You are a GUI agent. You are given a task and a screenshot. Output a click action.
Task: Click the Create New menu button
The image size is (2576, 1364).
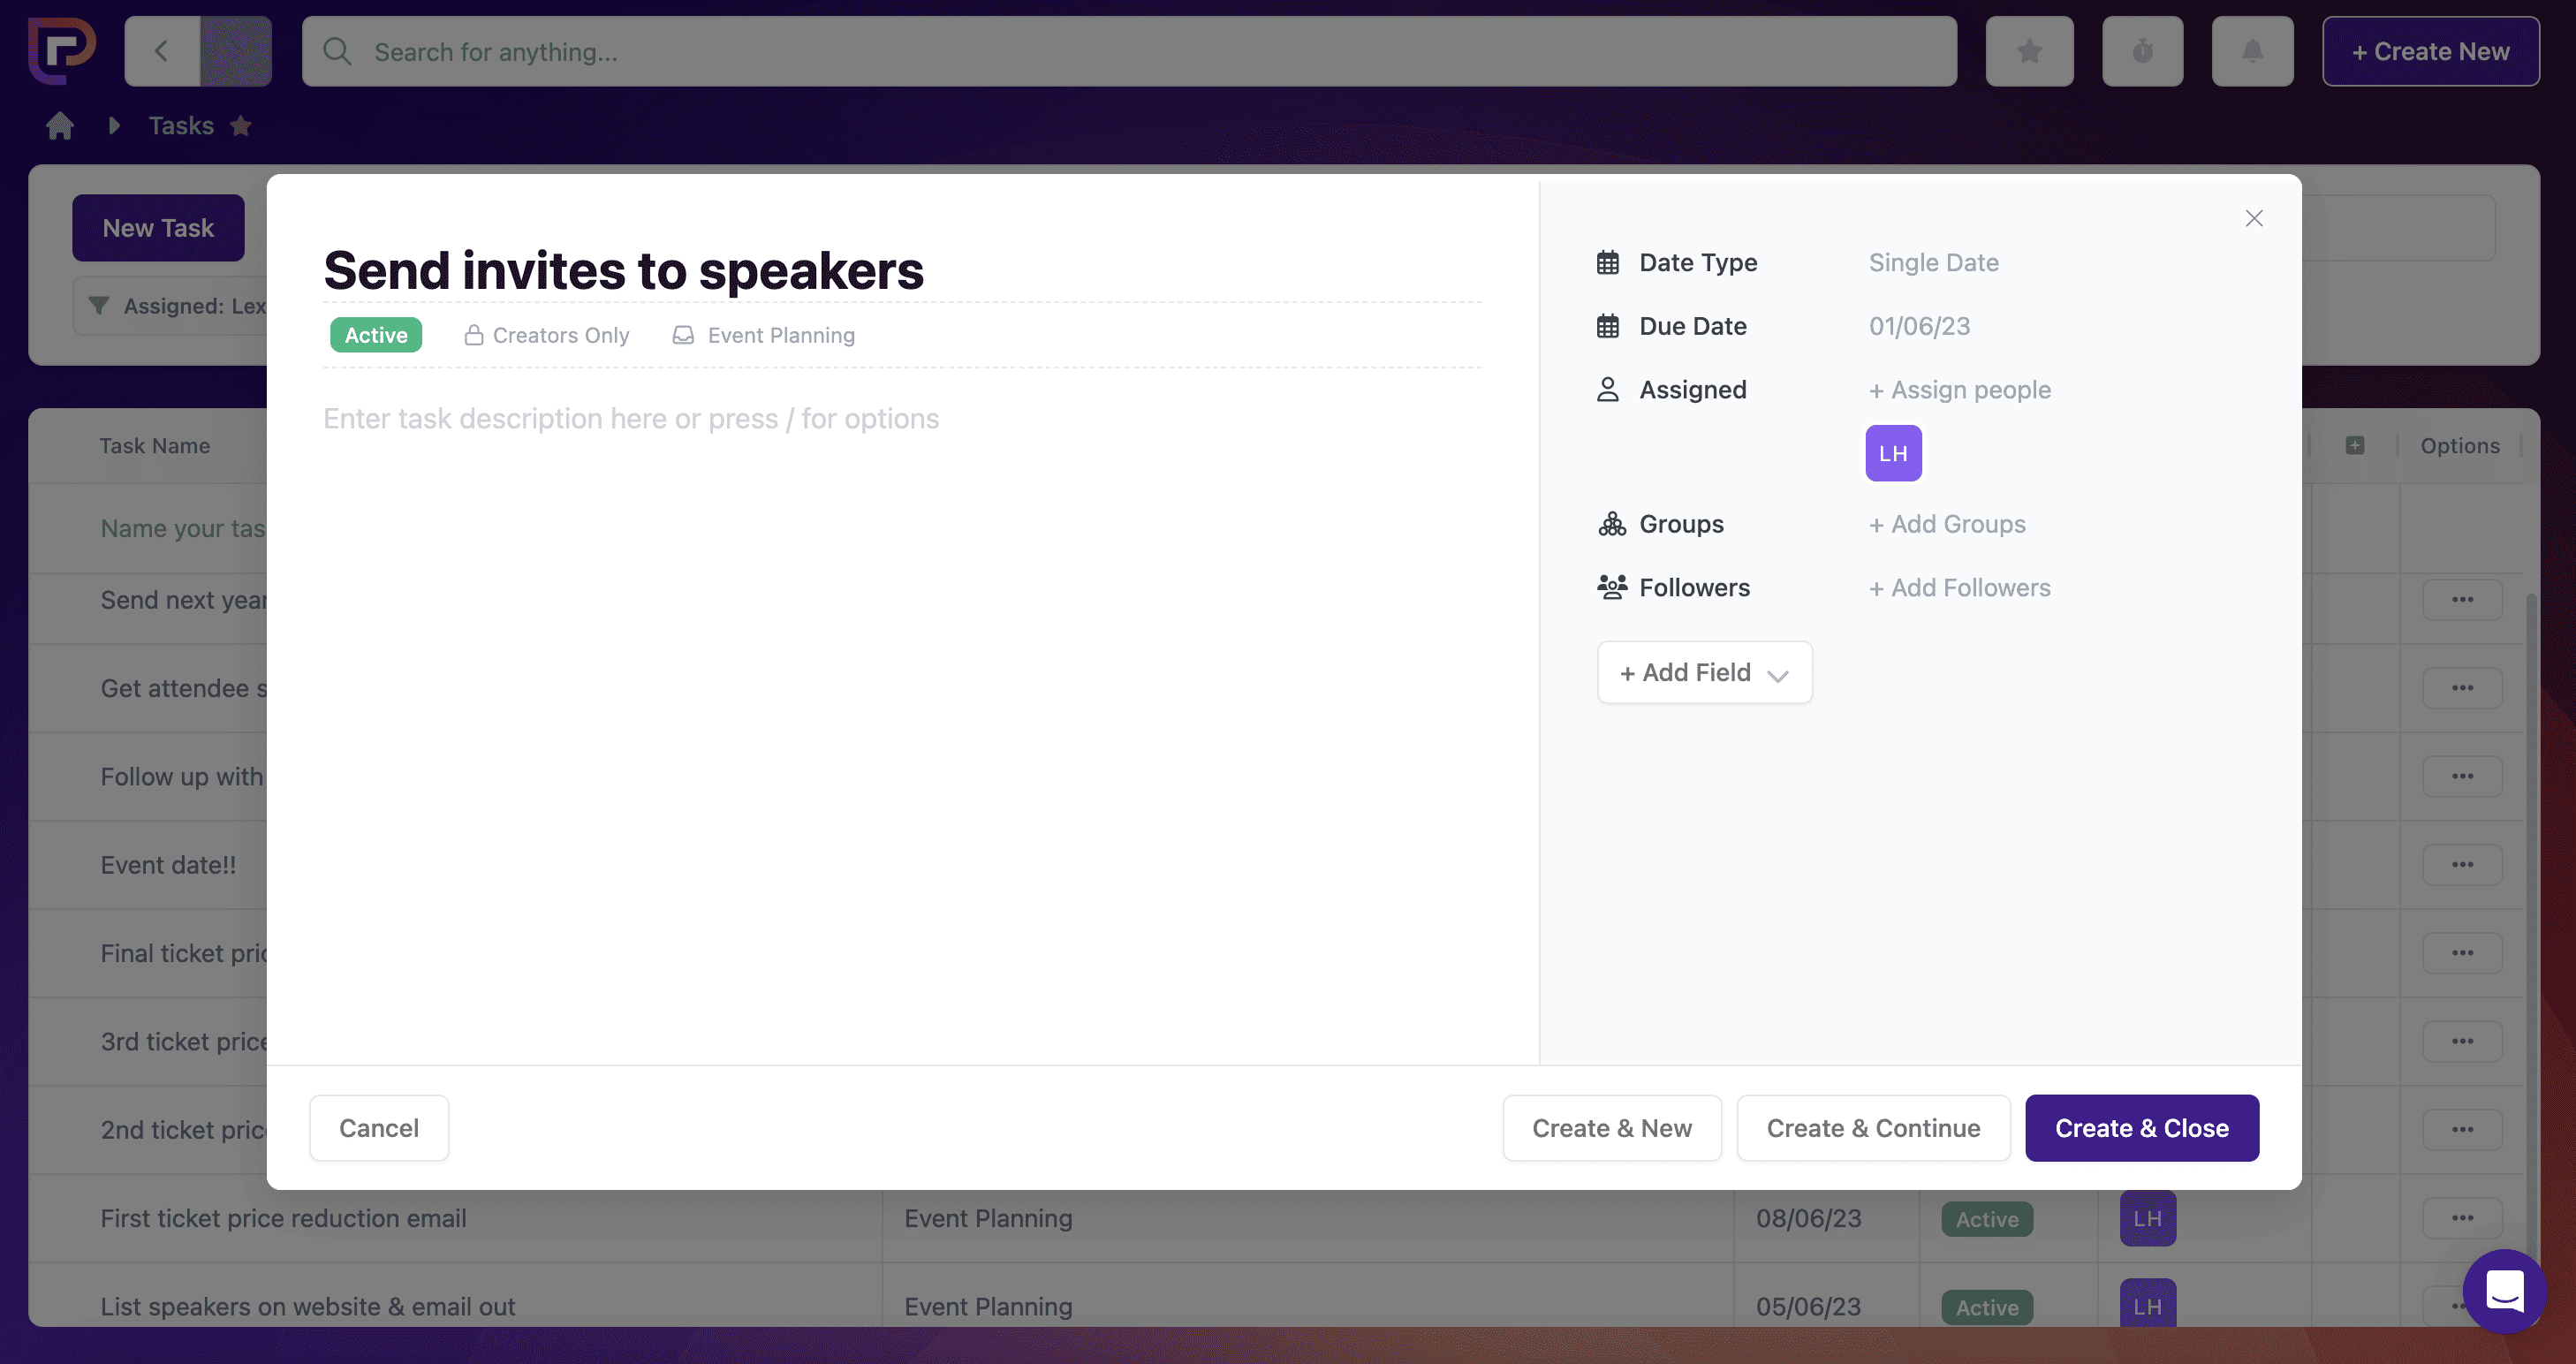point(2430,51)
